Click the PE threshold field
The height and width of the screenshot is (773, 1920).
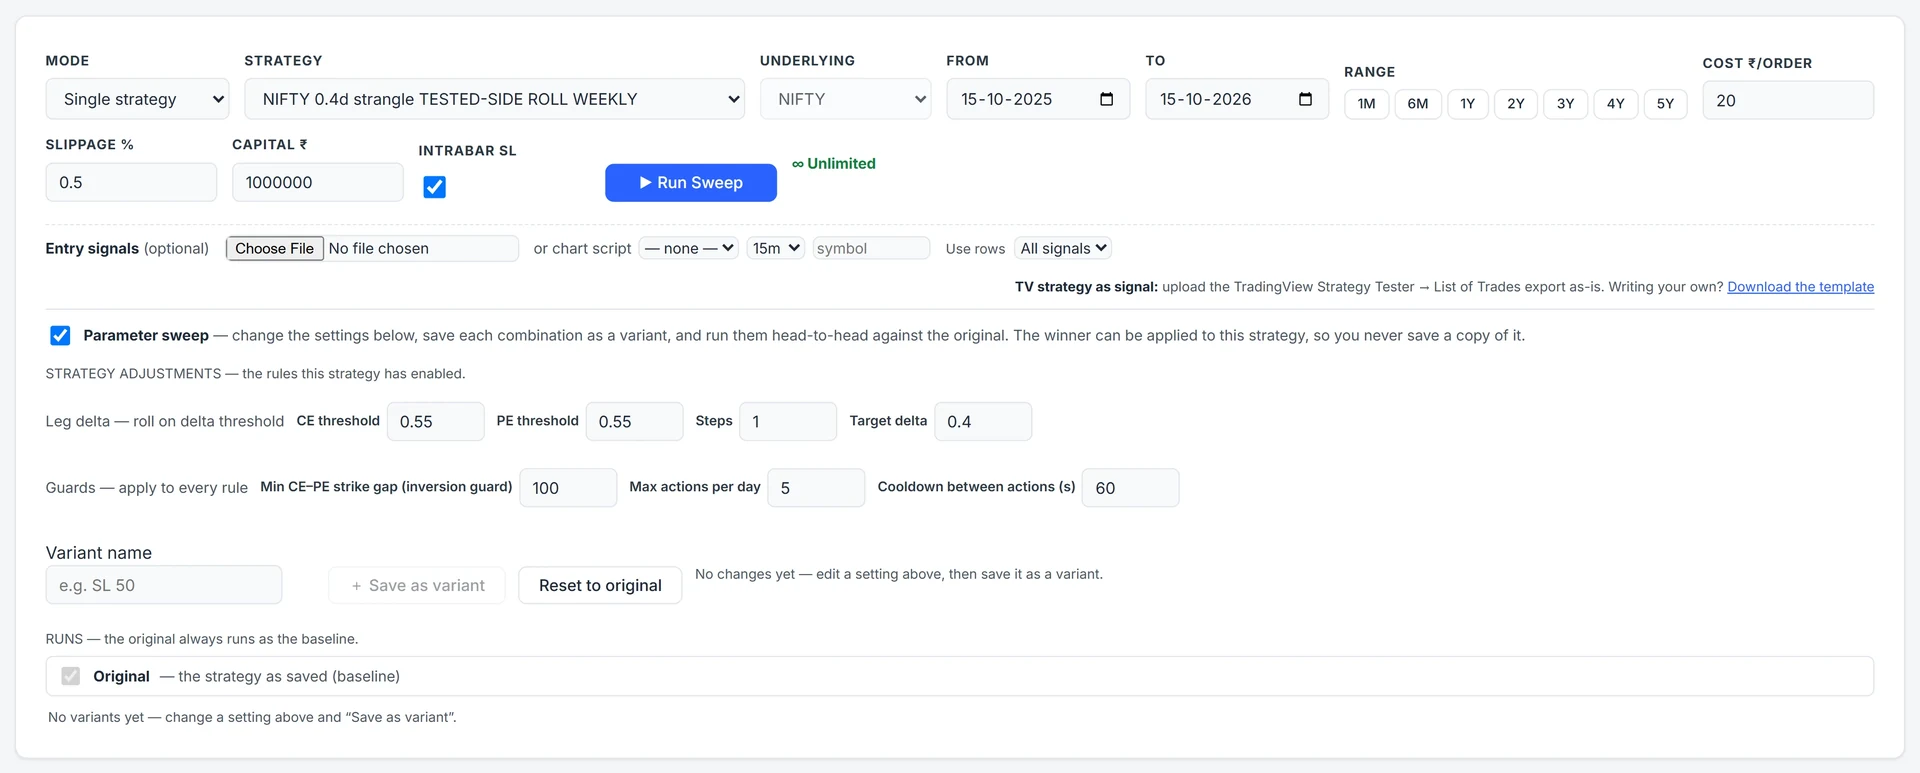[634, 421]
